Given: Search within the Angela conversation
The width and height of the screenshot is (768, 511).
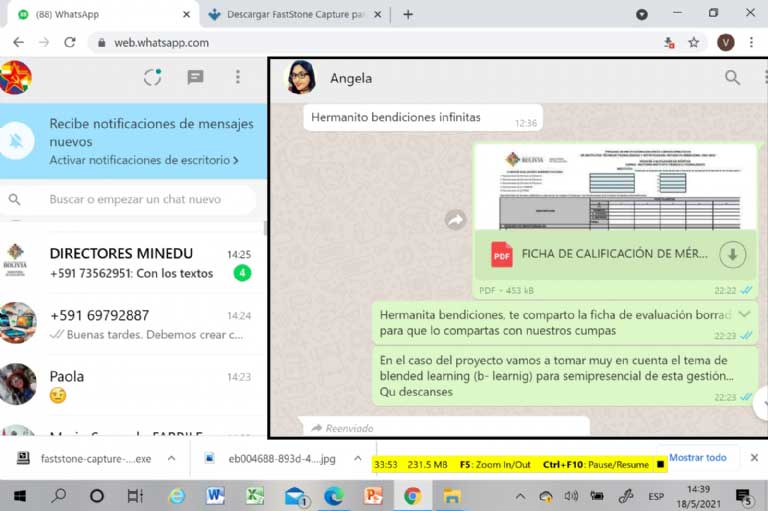Looking at the screenshot, I should pos(732,78).
